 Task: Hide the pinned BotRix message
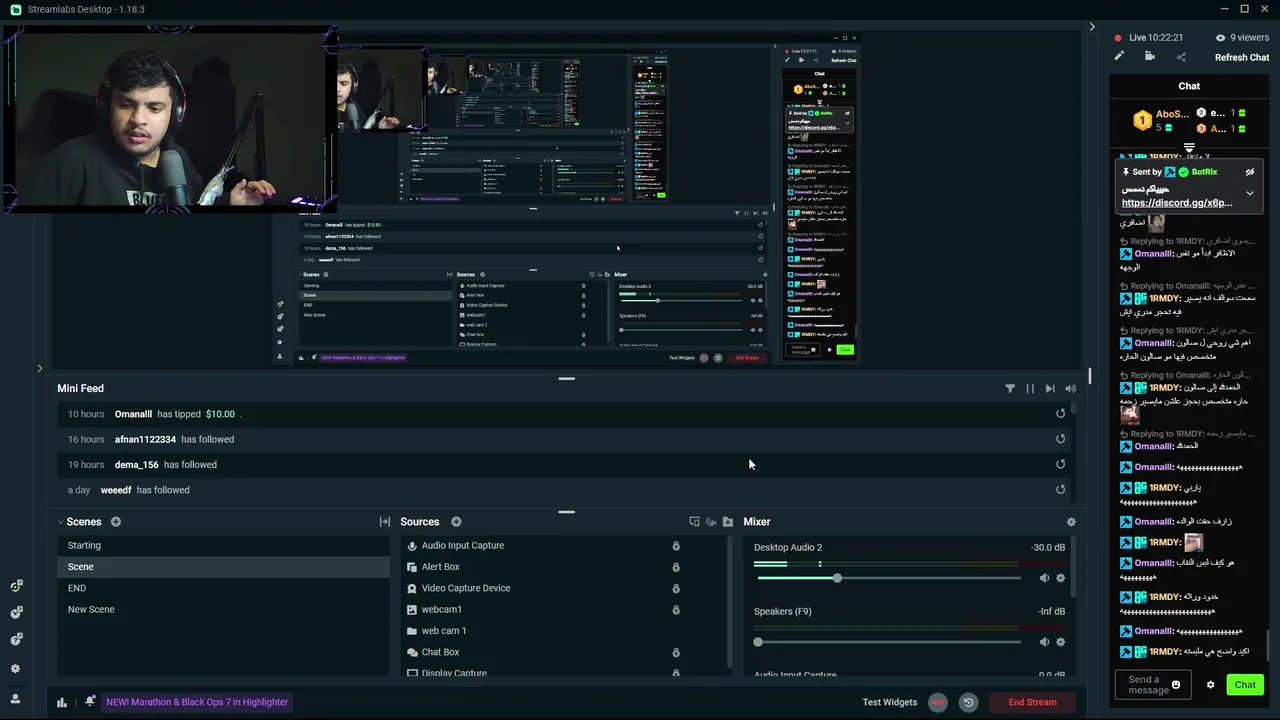pos(1250,172)
